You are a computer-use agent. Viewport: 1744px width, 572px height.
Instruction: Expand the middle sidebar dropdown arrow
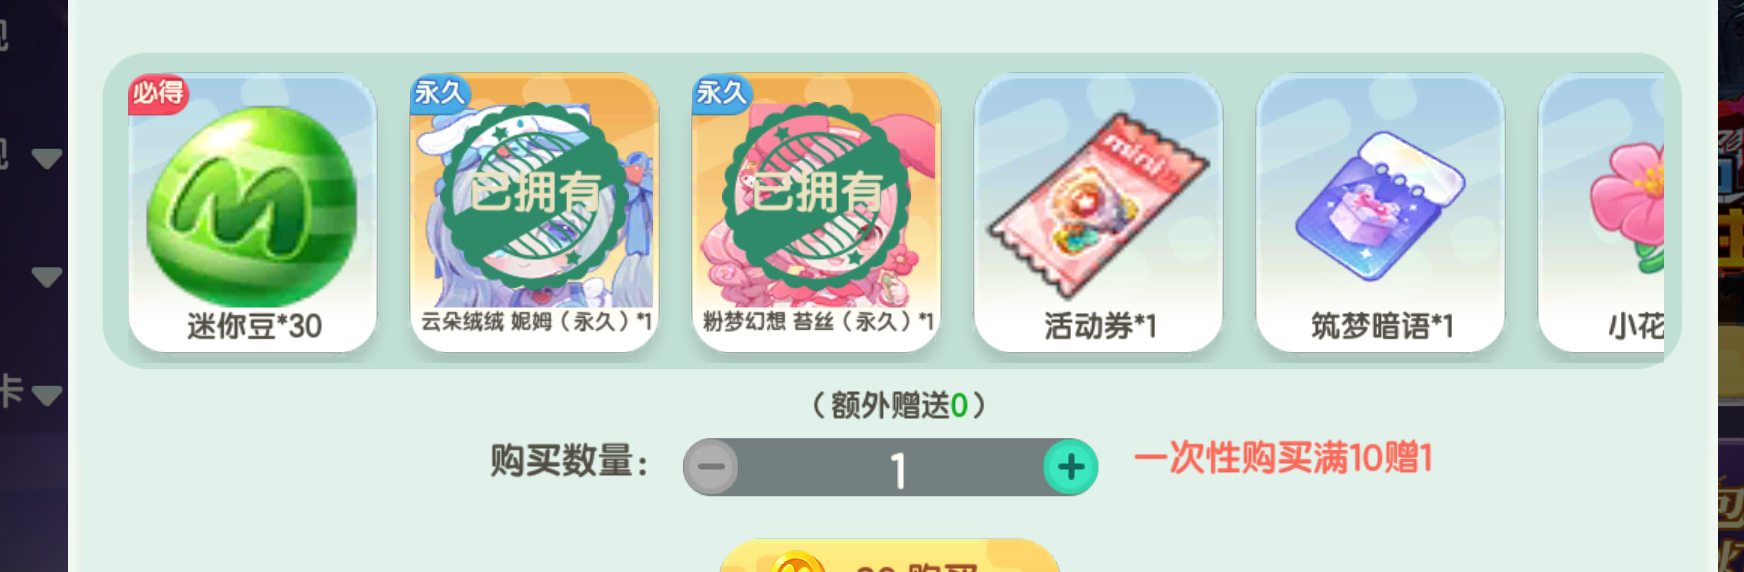(x=47, y=277)
